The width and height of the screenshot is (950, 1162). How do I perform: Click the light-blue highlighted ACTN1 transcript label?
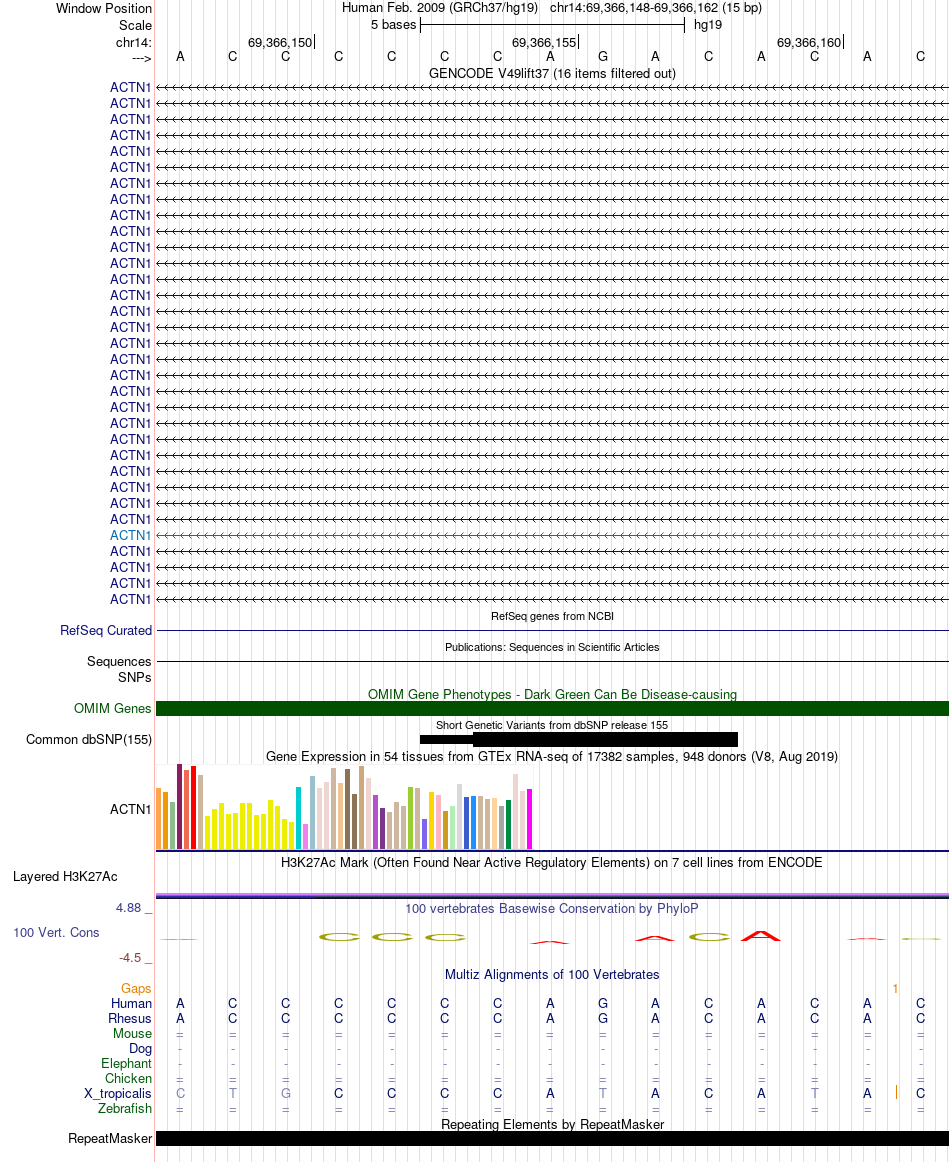130,535
